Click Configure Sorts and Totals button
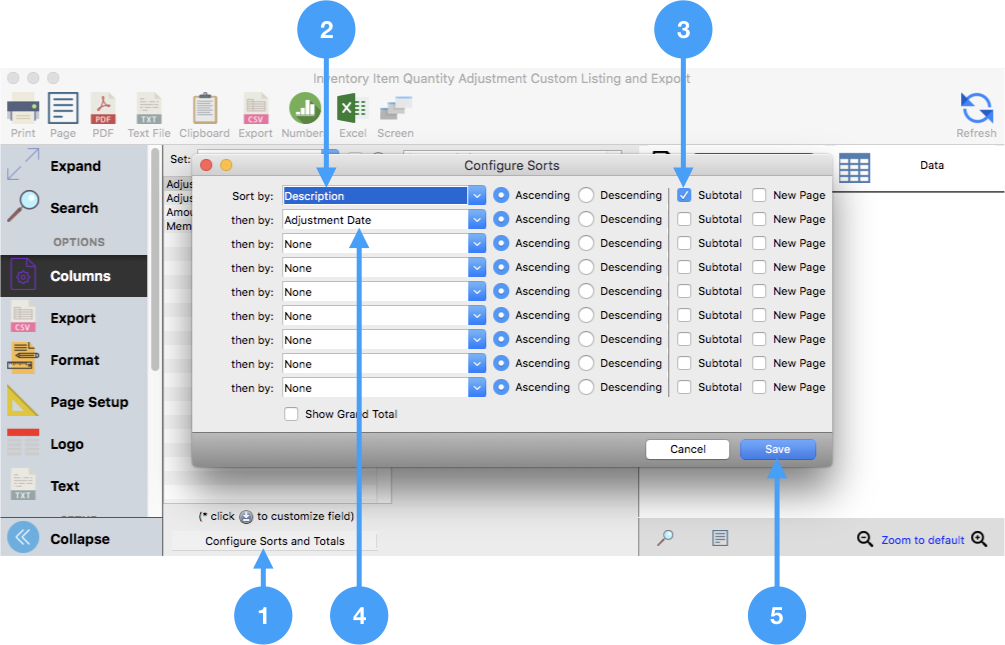The height and width of the screenshot is (645, 1005). click(x=275, y=541)
